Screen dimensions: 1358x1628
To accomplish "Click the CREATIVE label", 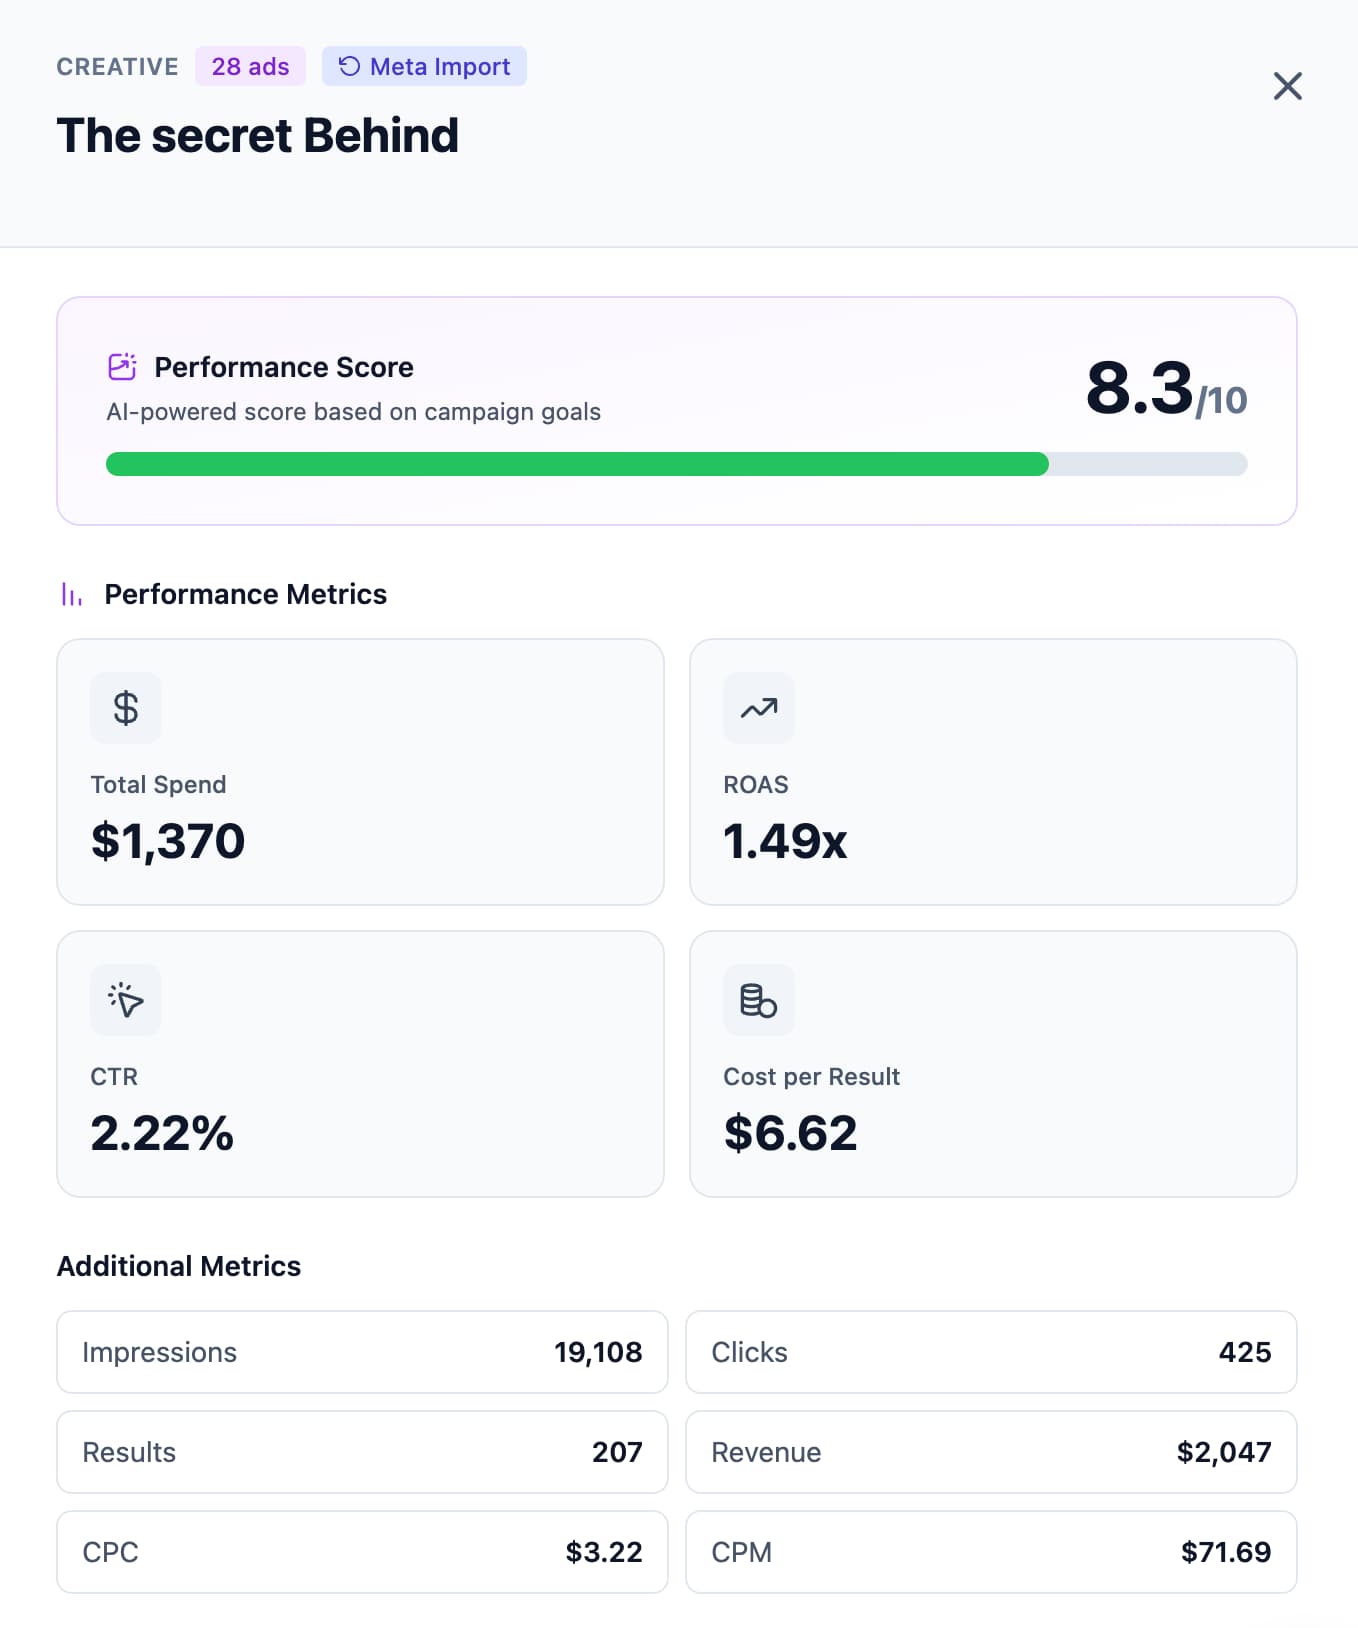I will coord(117,66).
